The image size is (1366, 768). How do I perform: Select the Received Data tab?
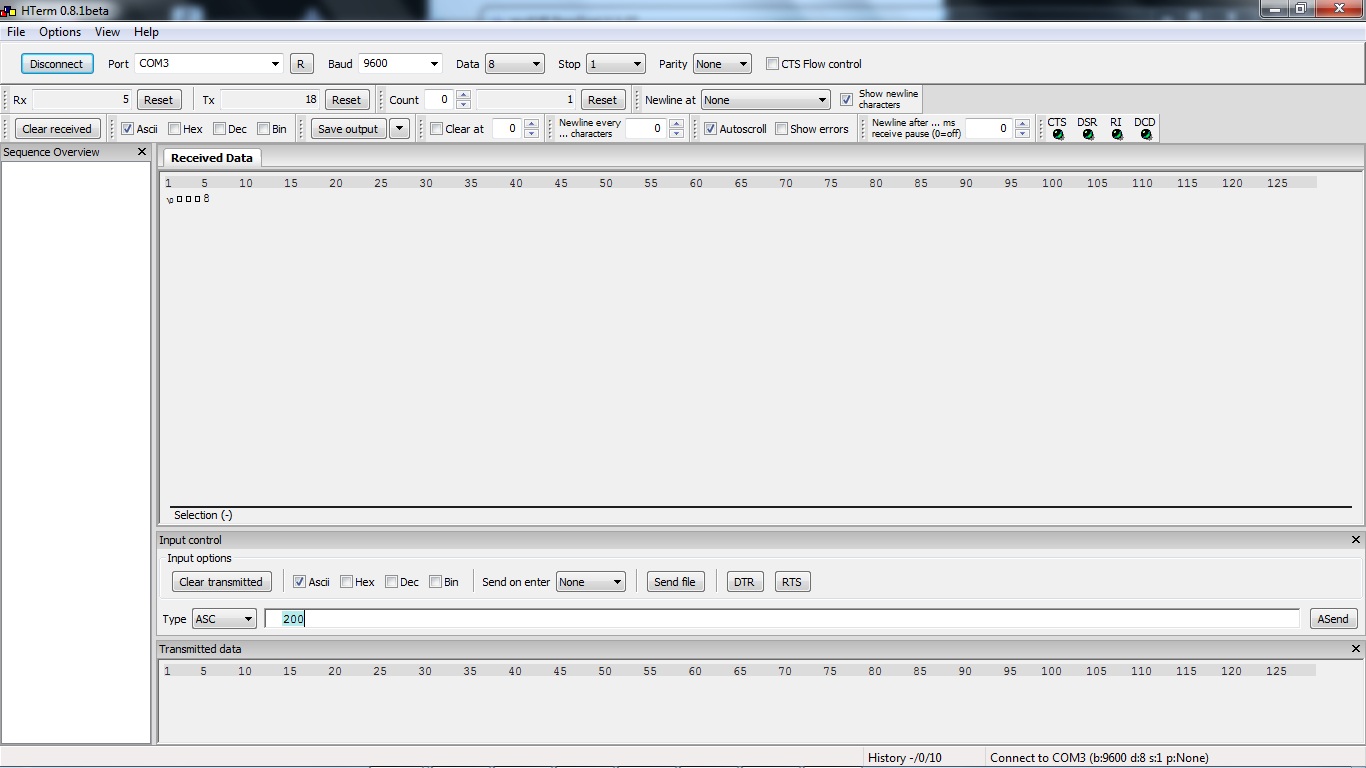point(212,158)
